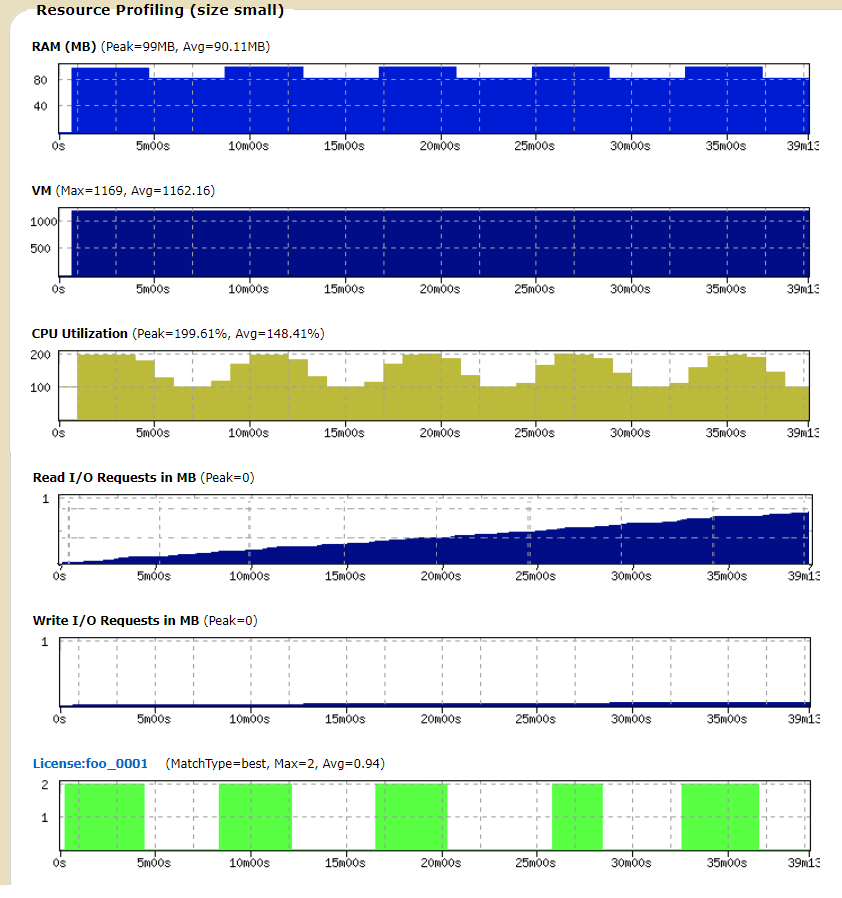
Task: Click the 30m00s marker under the VM chart
Action: click(x=630, y=289)
